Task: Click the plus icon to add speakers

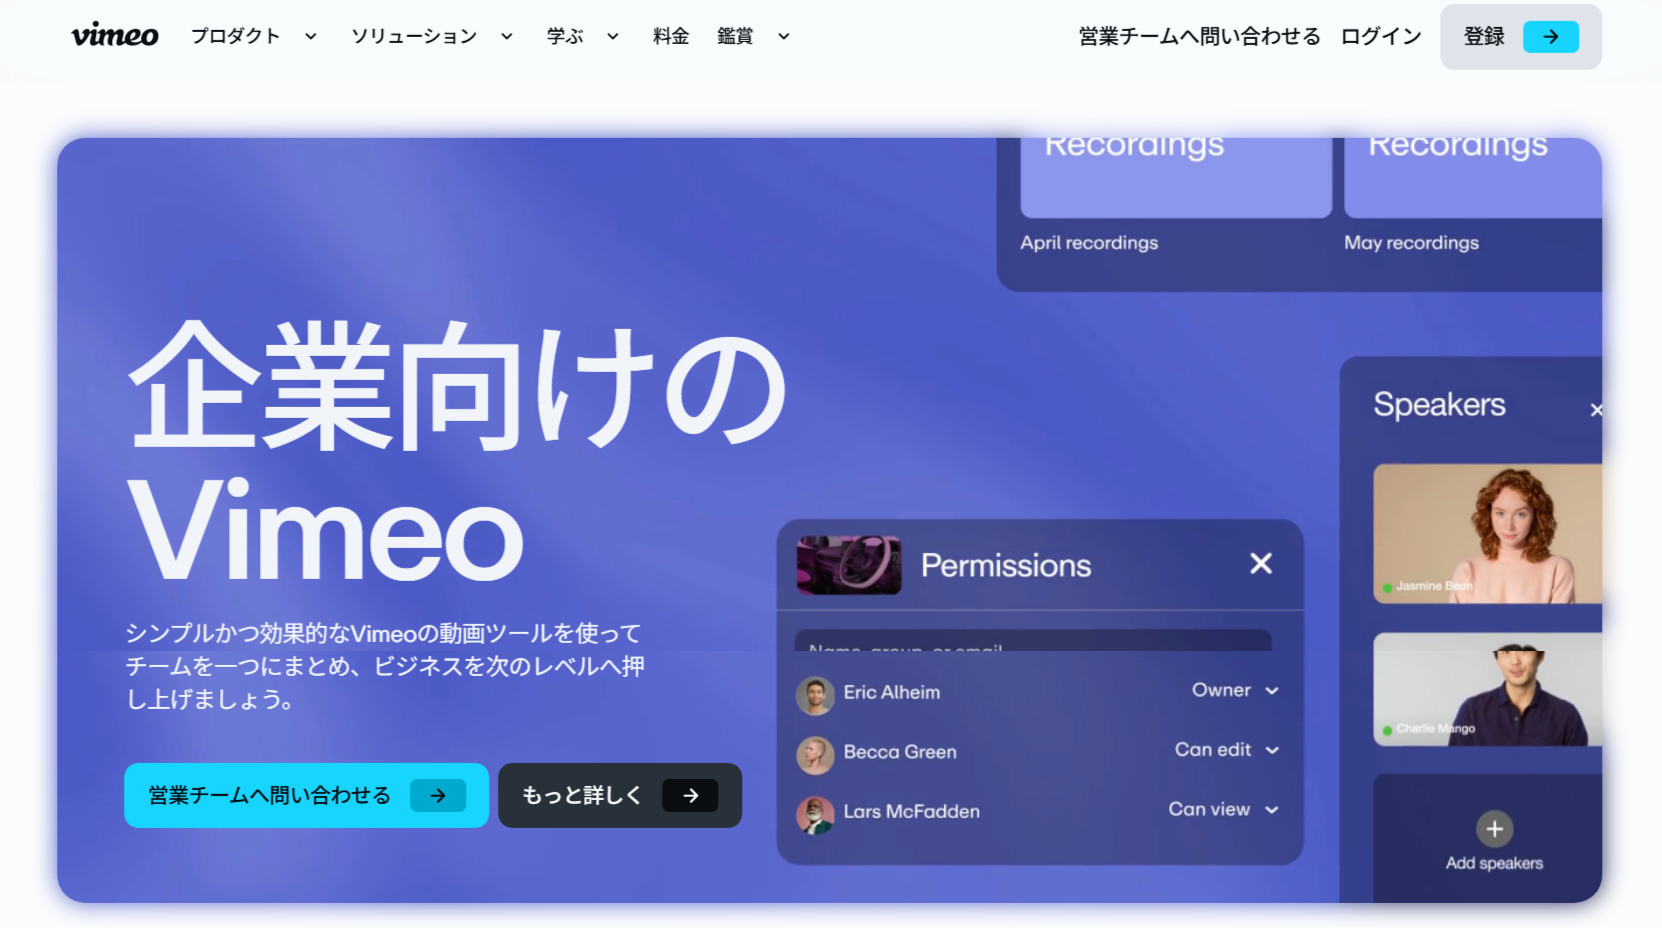Action: (x=1494, y=829)
